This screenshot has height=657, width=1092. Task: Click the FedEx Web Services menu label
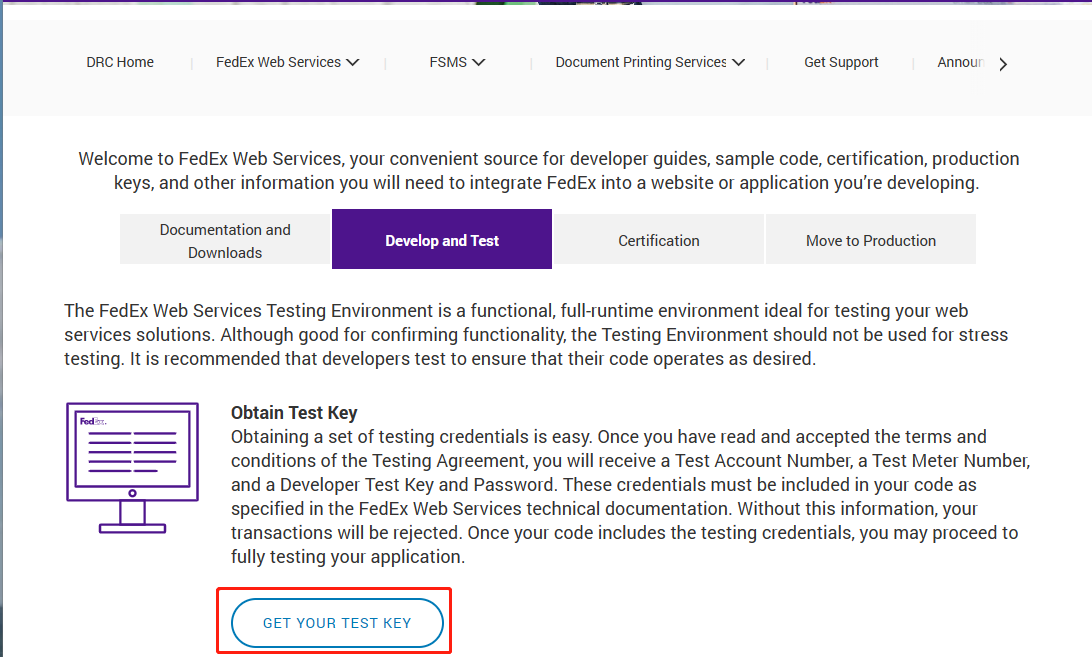point(278,62)
